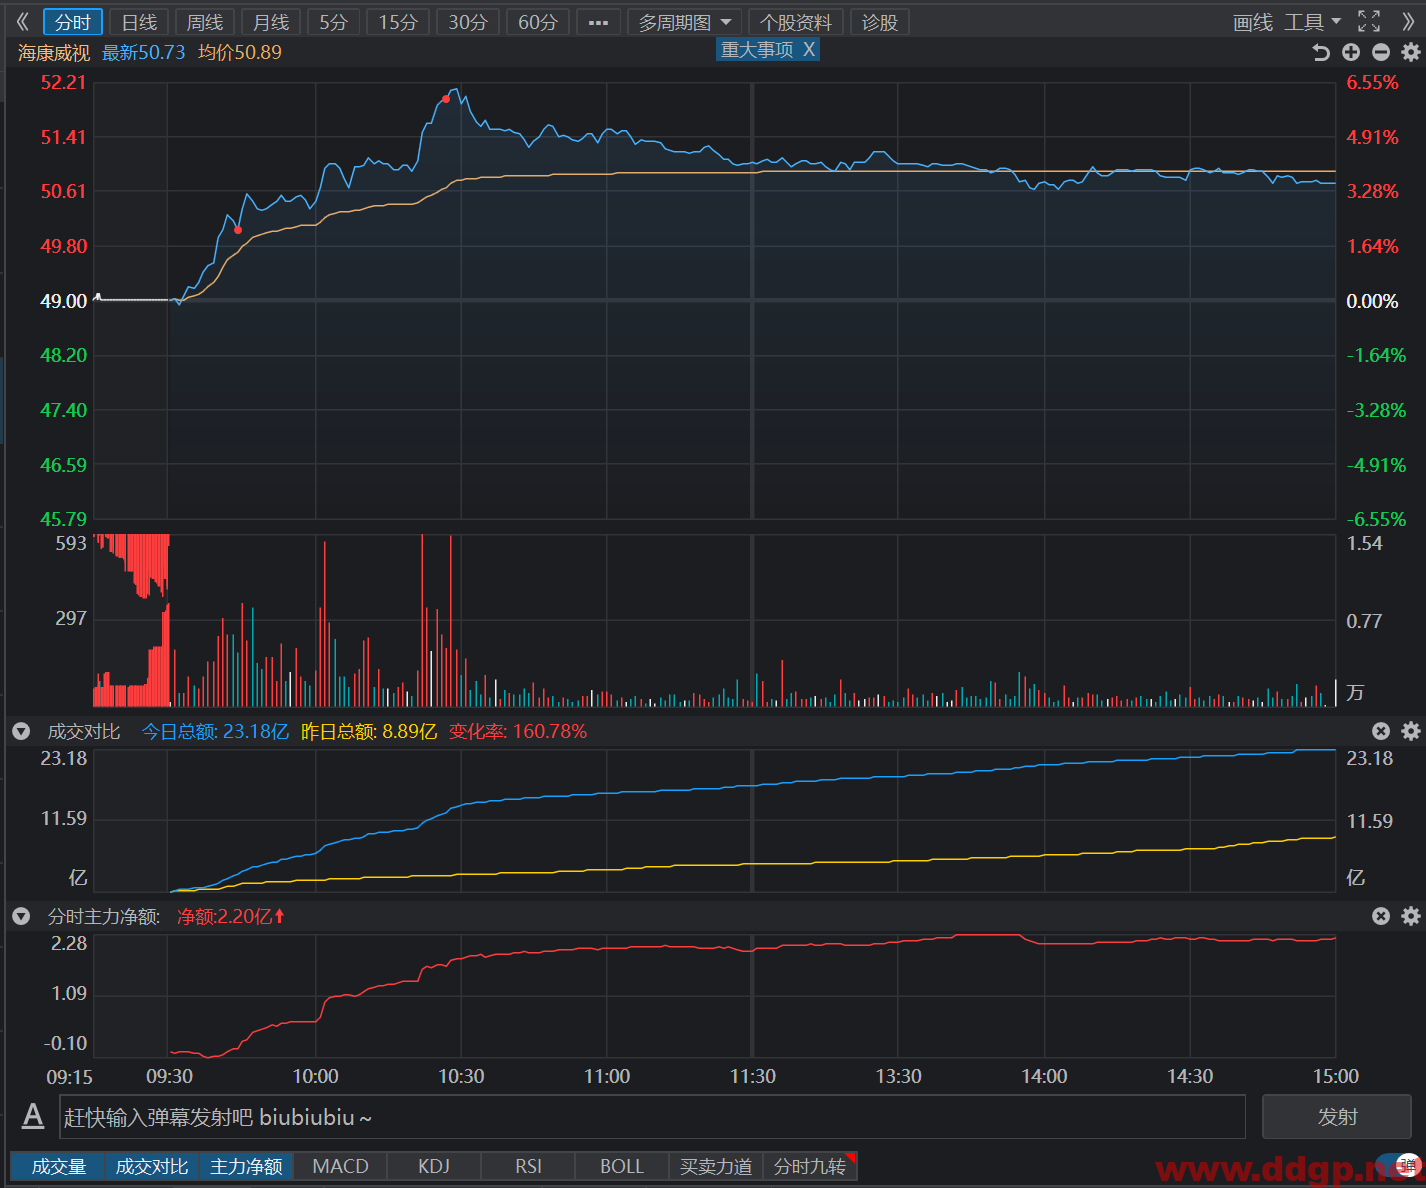
Task: Toggle the 分时九转 indicator
Action: click(810, 1166)
